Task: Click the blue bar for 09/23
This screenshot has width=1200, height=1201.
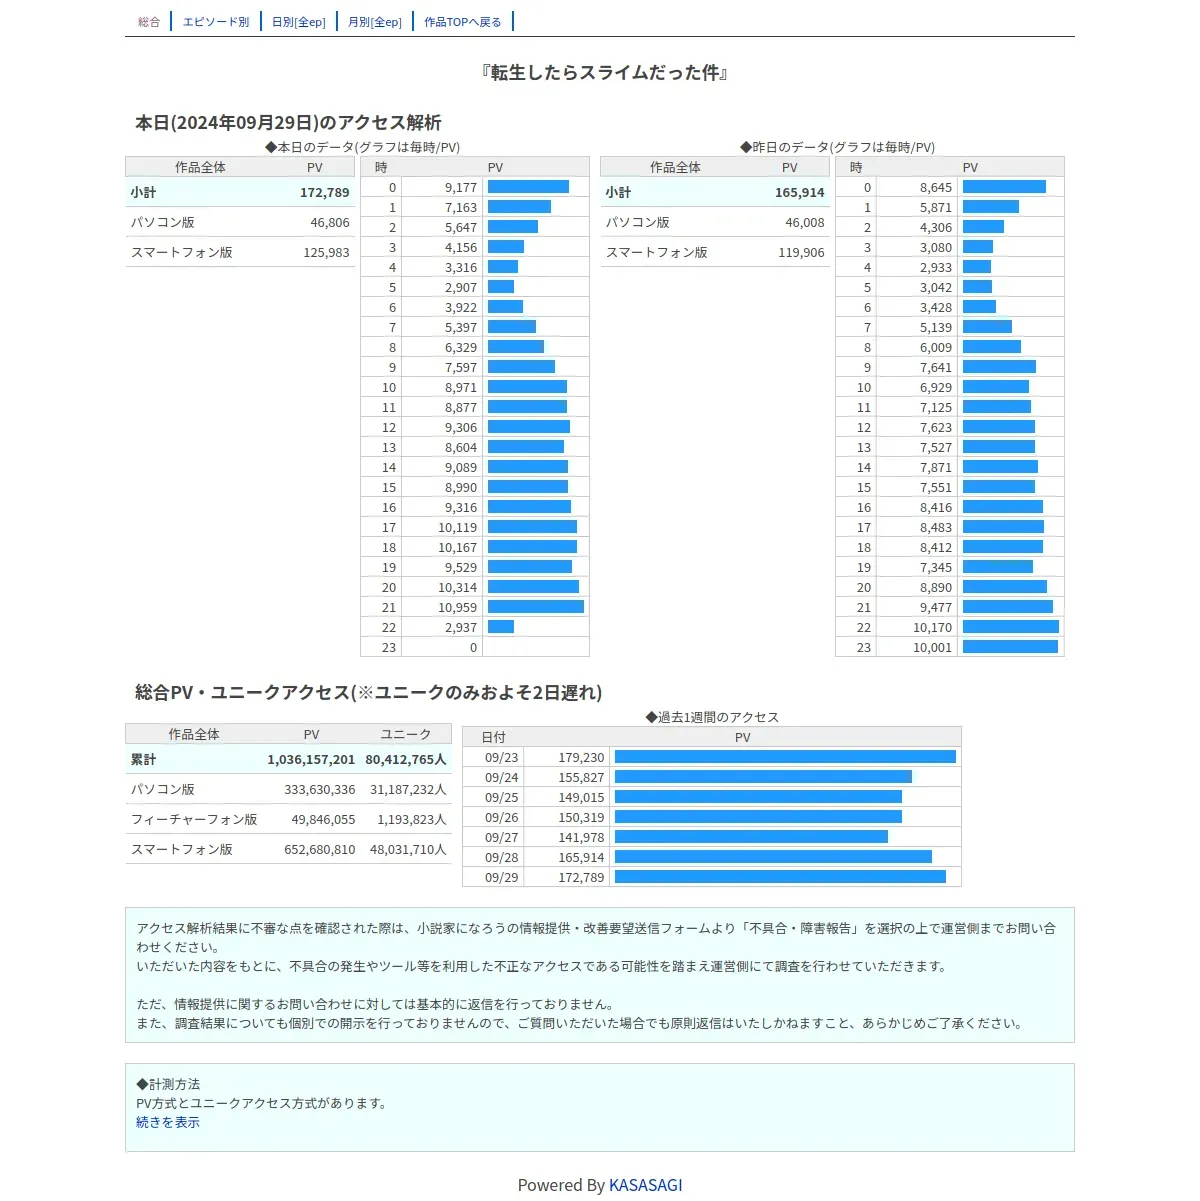Action: coord(785,757)
